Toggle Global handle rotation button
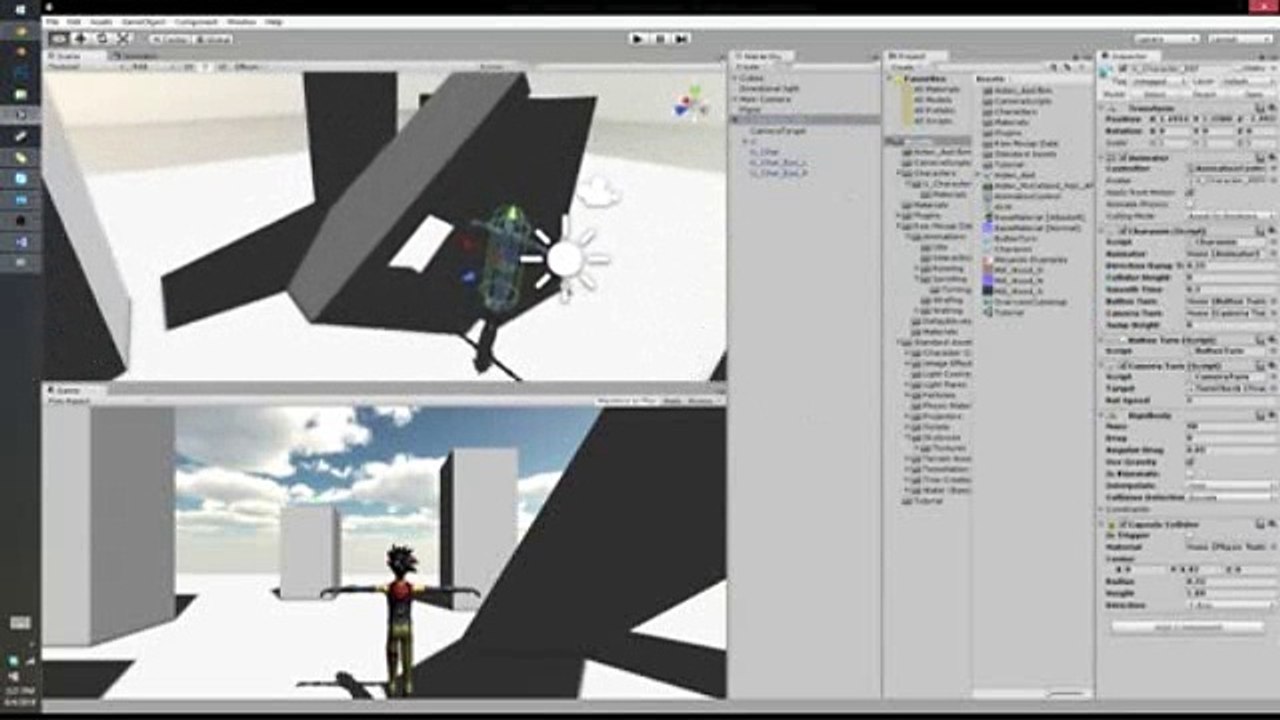This screenshot has height=720, width=1280. point(212,39)
